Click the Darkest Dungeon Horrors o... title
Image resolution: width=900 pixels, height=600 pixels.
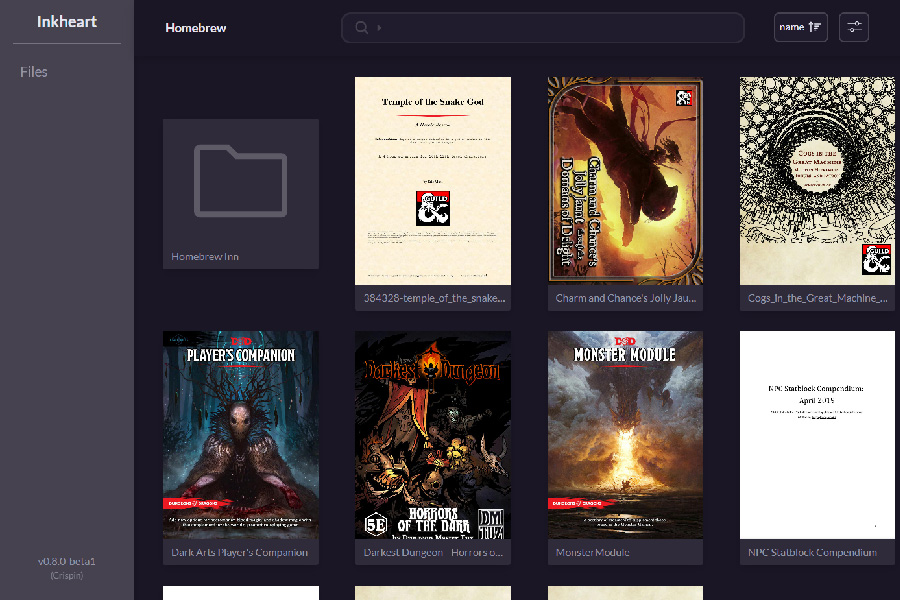pyautogui.click(x=433, y=552)
